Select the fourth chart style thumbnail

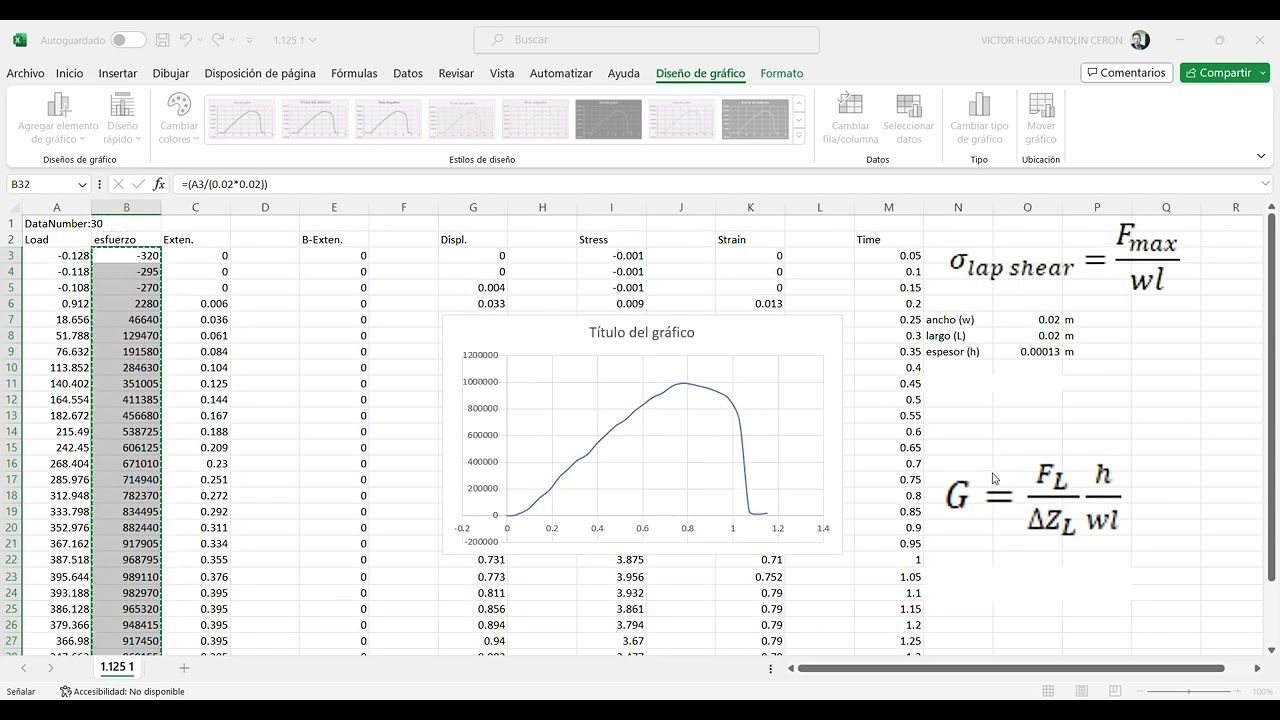461,119
